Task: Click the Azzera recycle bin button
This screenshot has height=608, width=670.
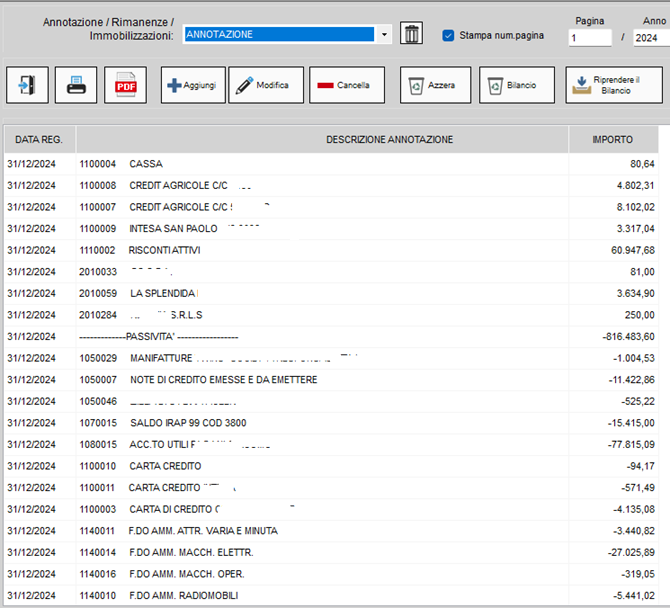Action: click(435, 86)
